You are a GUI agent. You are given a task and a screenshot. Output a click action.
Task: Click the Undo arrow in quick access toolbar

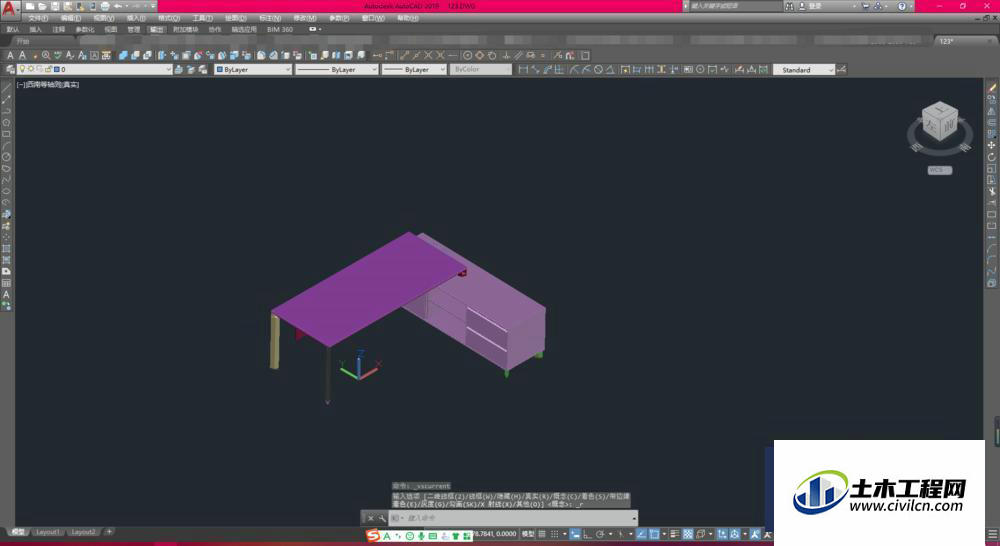[x=117, y=6]
